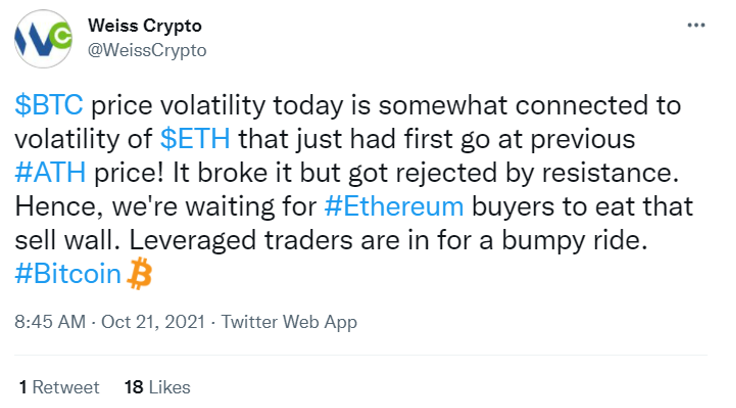Follow the #ATH hashtag
The height and width of the screenshot is (408, 736).
coord(50,172)
